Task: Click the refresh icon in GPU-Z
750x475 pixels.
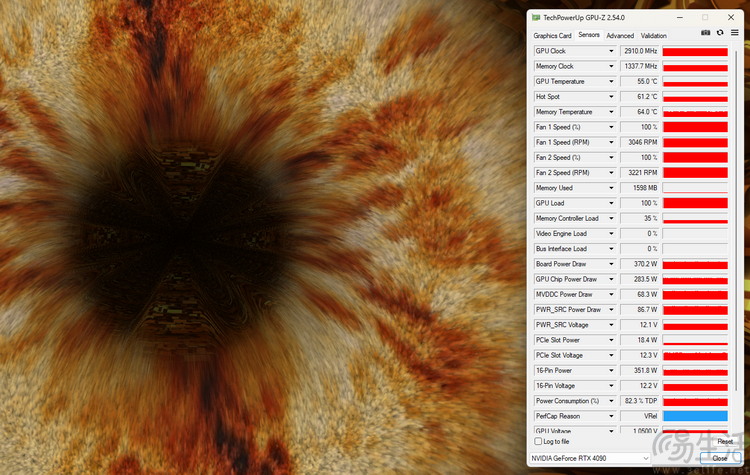Action: tap(720, 33)
